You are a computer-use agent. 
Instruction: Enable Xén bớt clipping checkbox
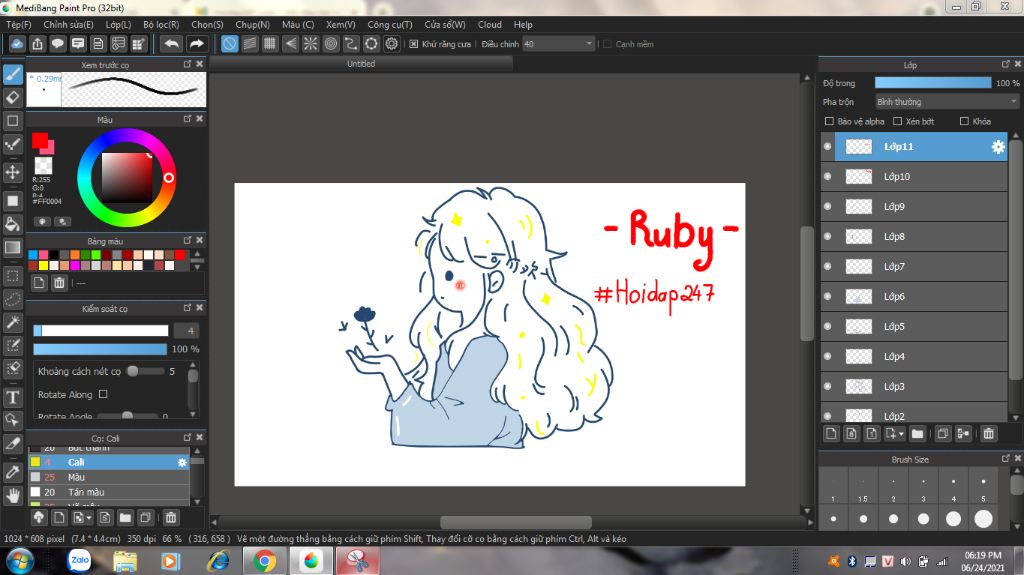[x=897, y=121]
